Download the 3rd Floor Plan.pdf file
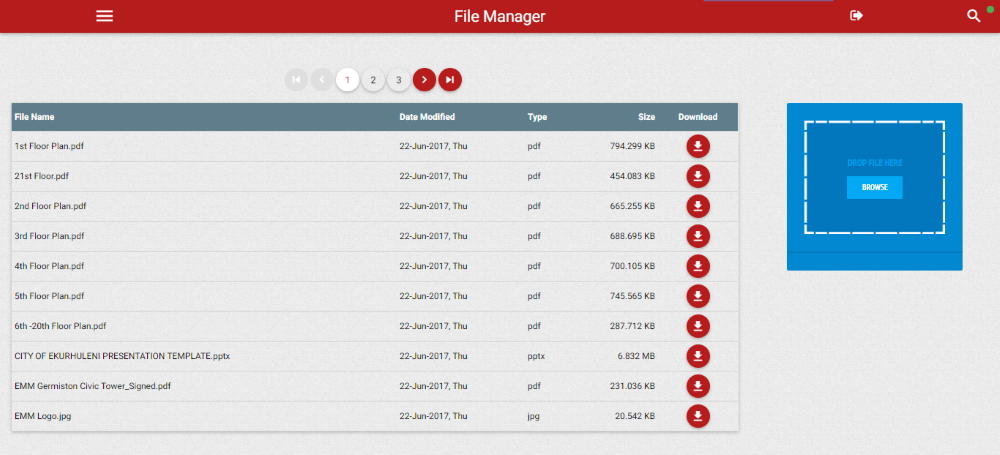 (698, 236)
